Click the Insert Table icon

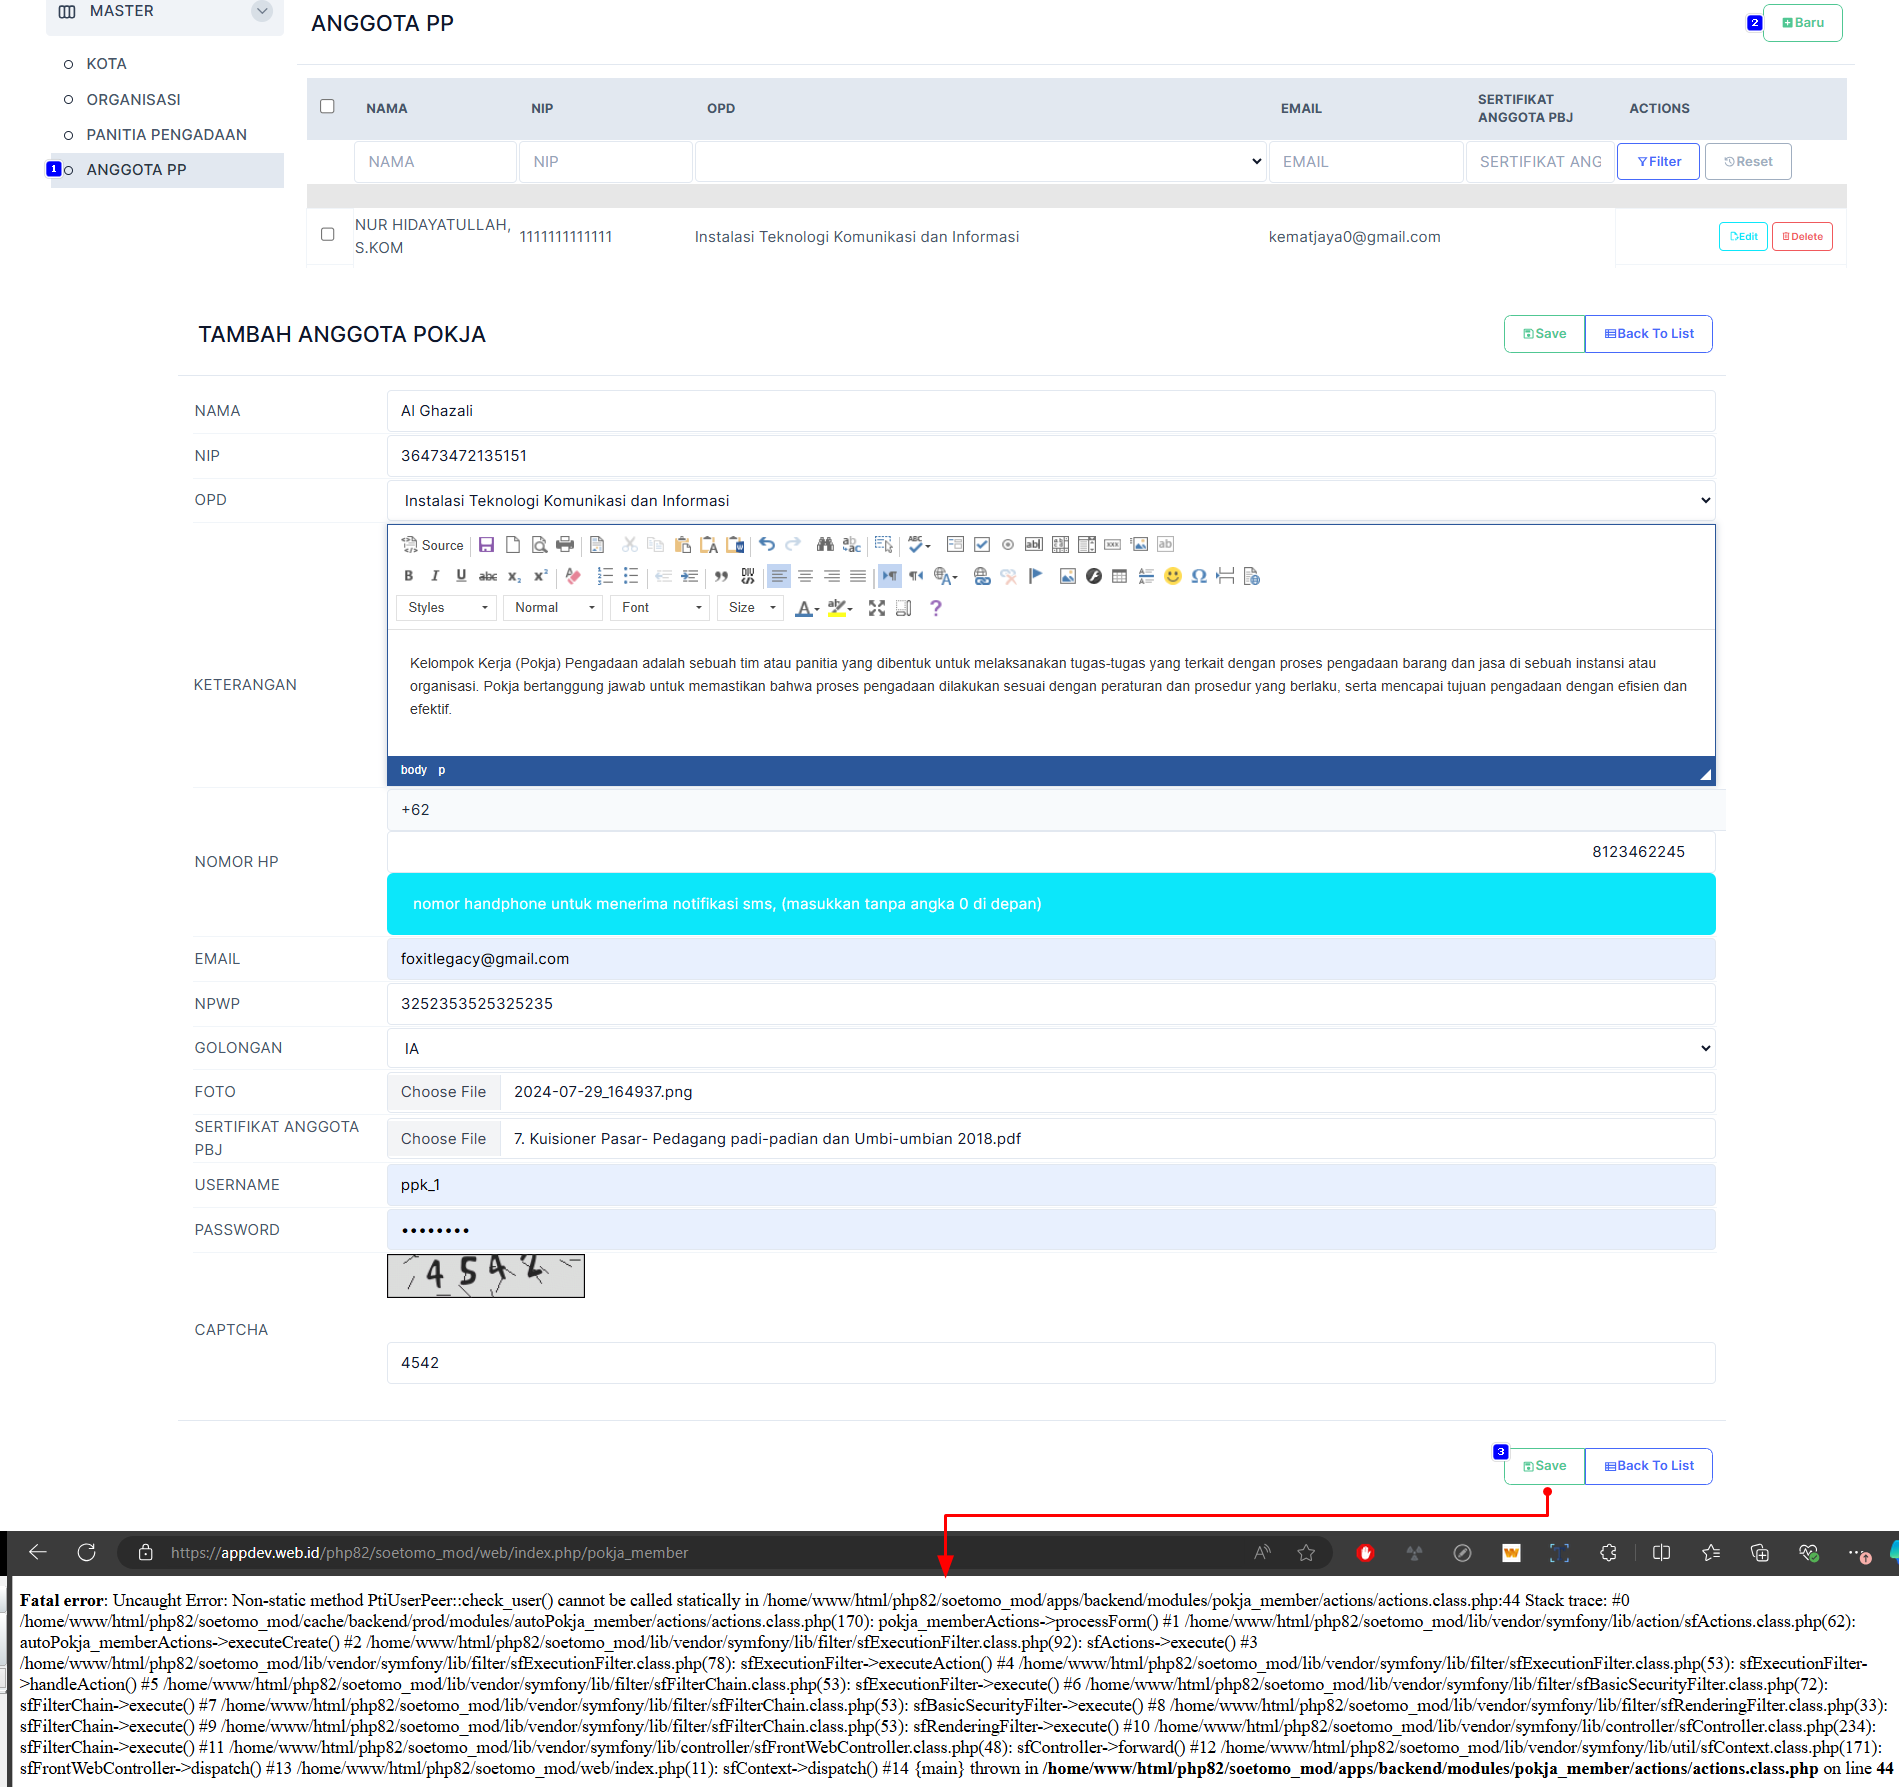pos(1119,576)
